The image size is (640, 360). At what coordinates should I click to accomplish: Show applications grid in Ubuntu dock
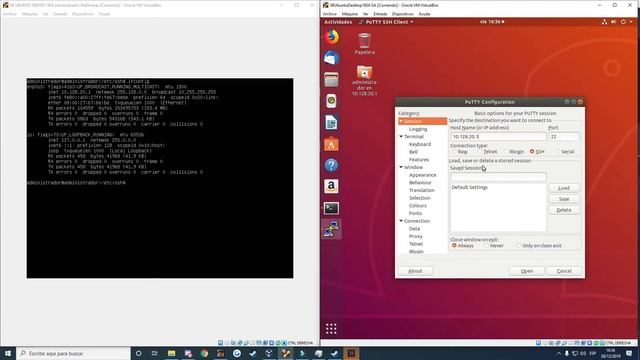click(331, 329)
